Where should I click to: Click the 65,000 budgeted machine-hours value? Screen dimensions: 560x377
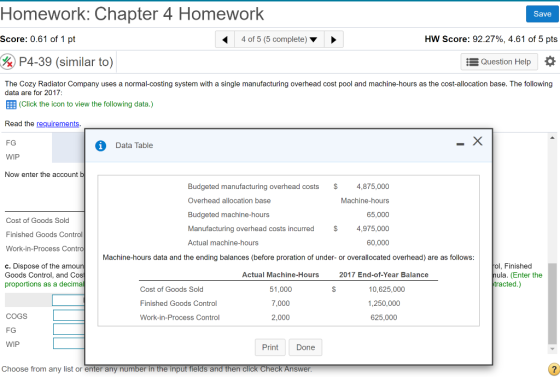(x=378, y=215)
